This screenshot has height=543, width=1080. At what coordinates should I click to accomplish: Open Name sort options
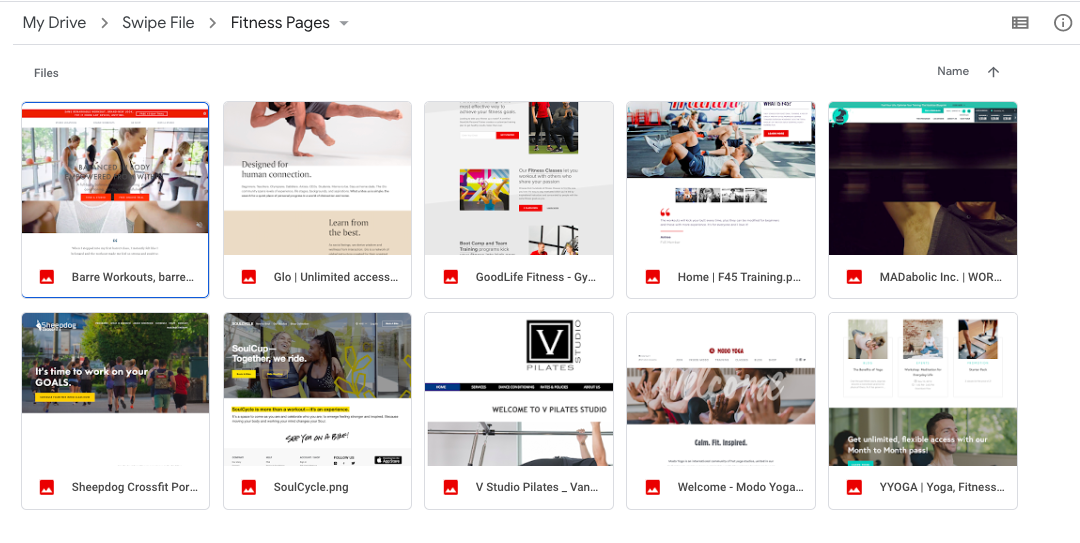click(x=953, y=71)
